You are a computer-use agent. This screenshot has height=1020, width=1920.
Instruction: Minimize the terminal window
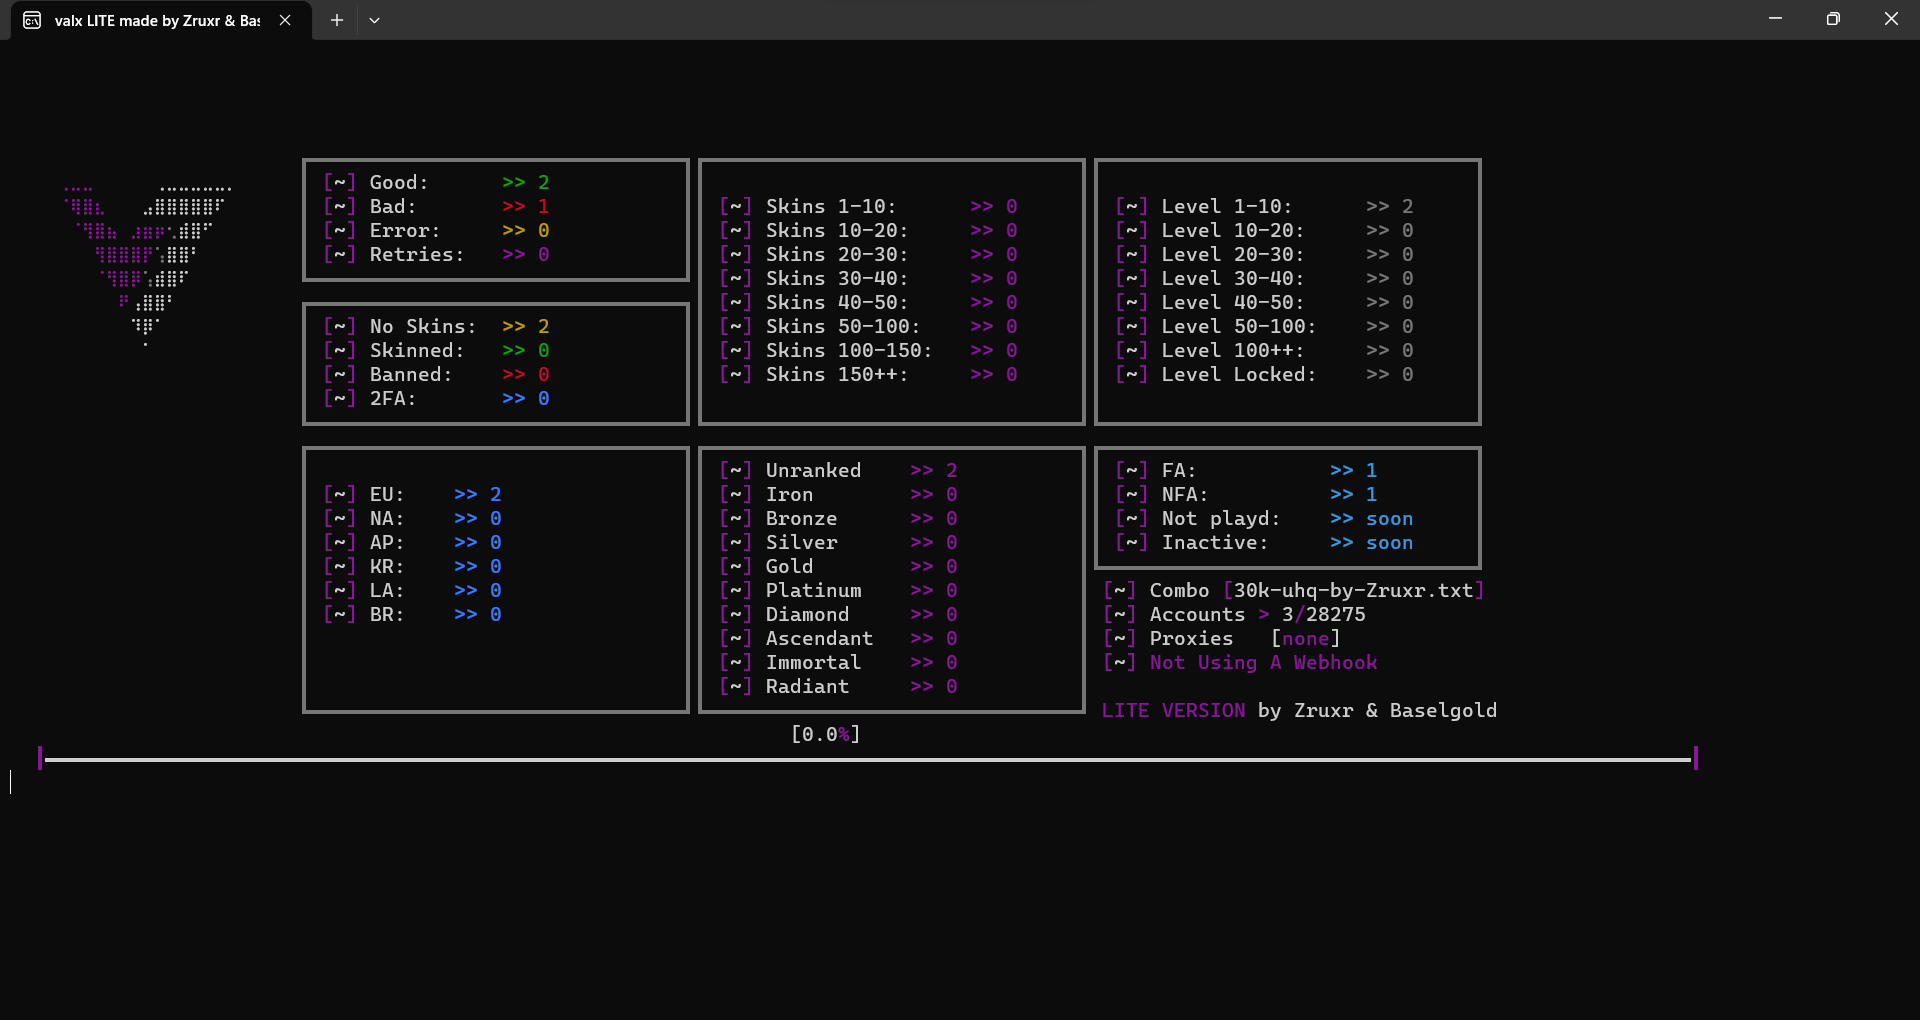(1775, 19)
